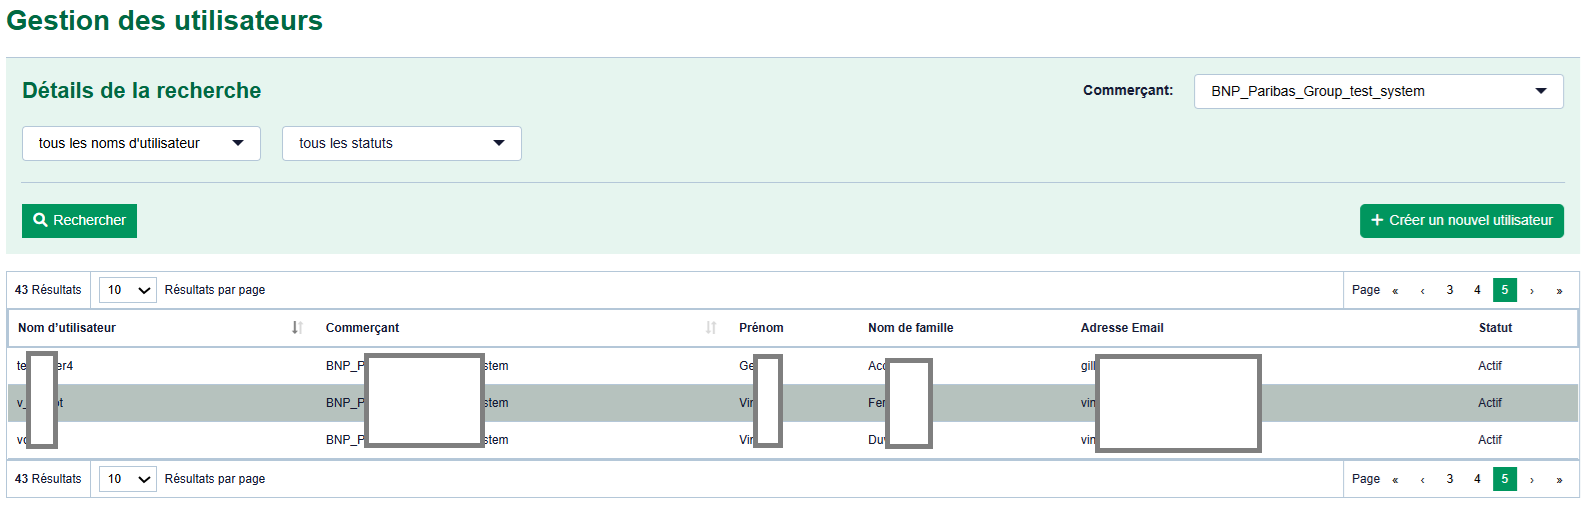The height and width of the screenshot is (507, 1586).
Task: Go to first page in bottom pagination
Action: point(1395,480)
